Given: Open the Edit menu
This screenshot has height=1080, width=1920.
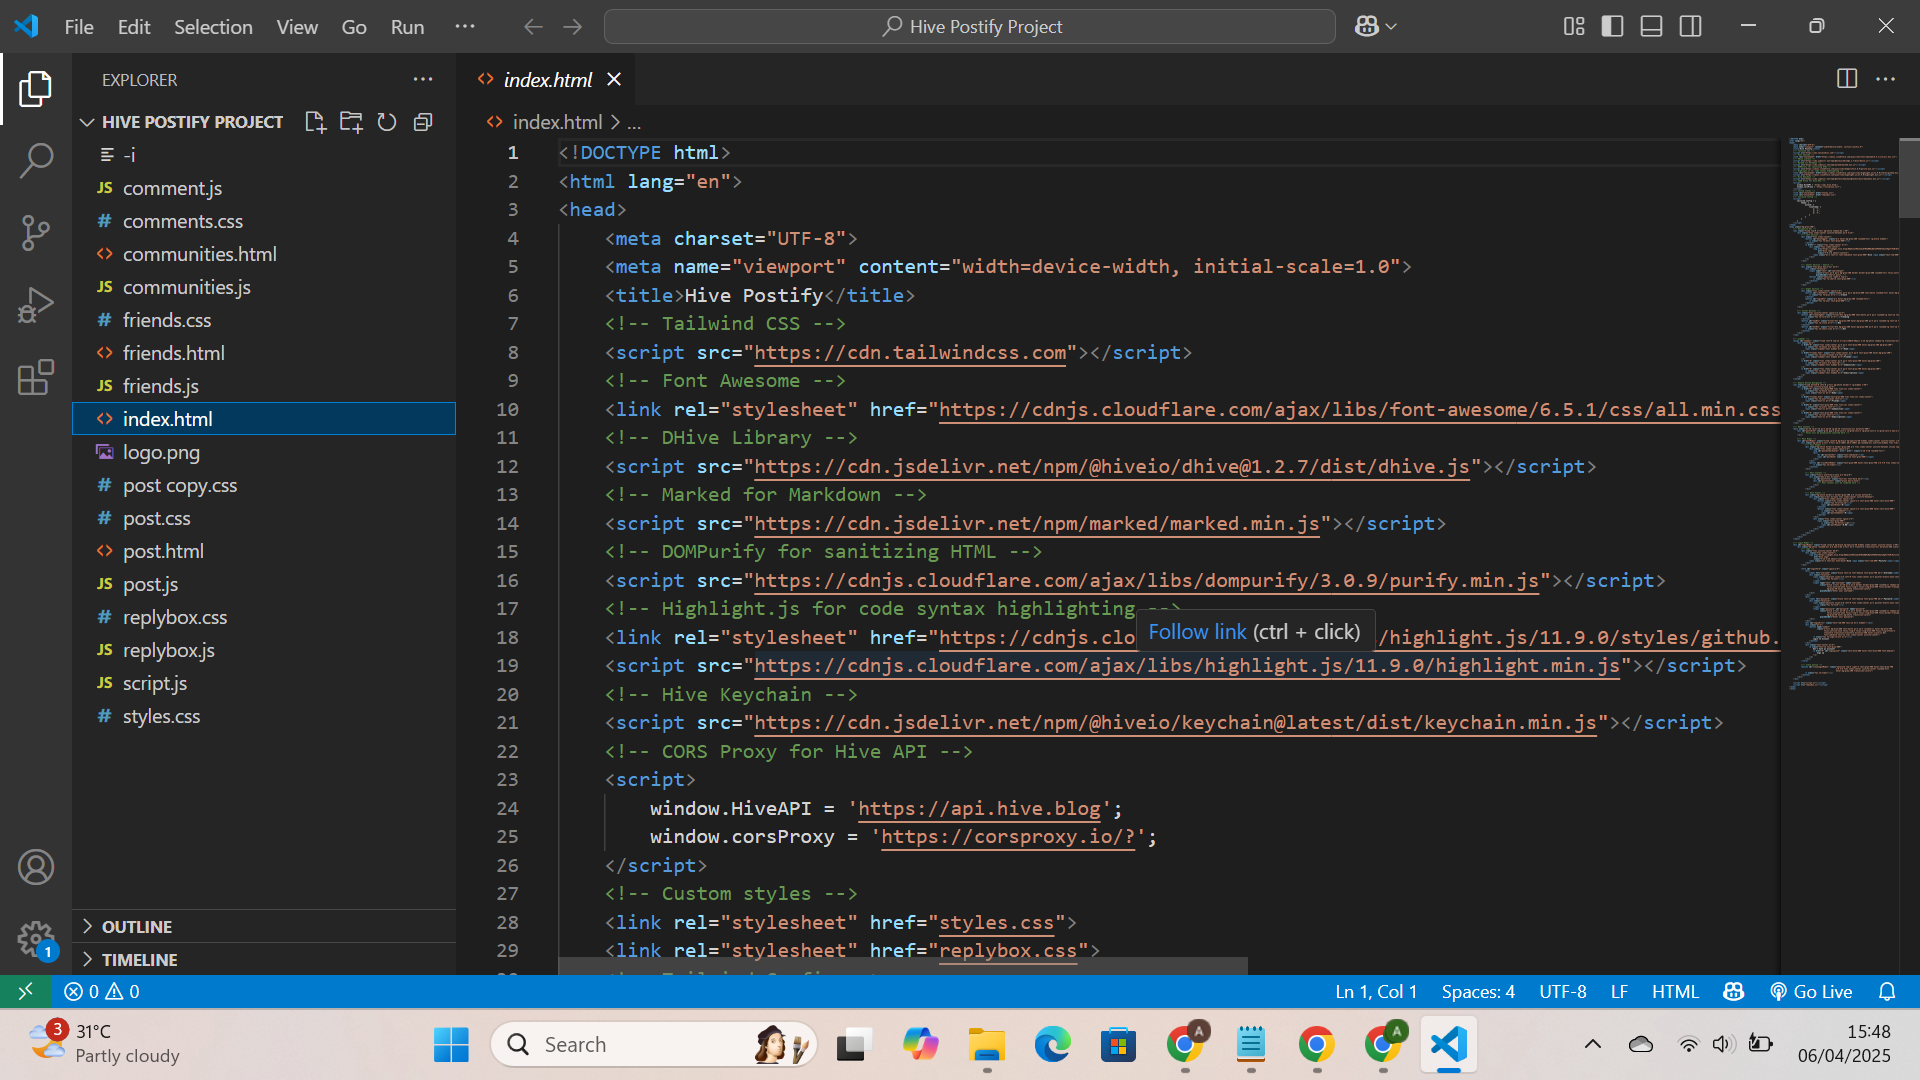Looking at the screenshot, I should tap(134, 27).
